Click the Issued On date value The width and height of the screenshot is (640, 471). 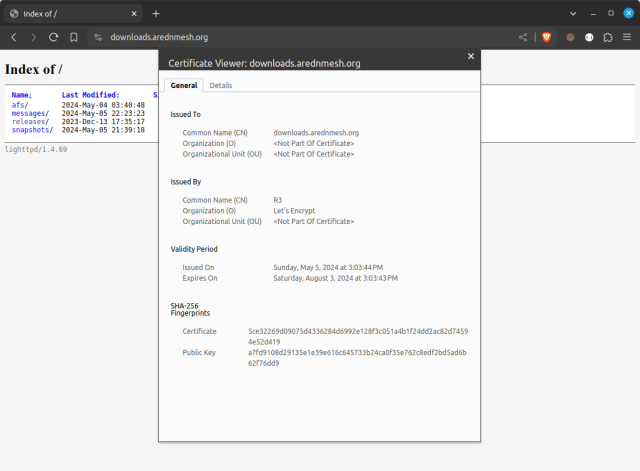328,267
